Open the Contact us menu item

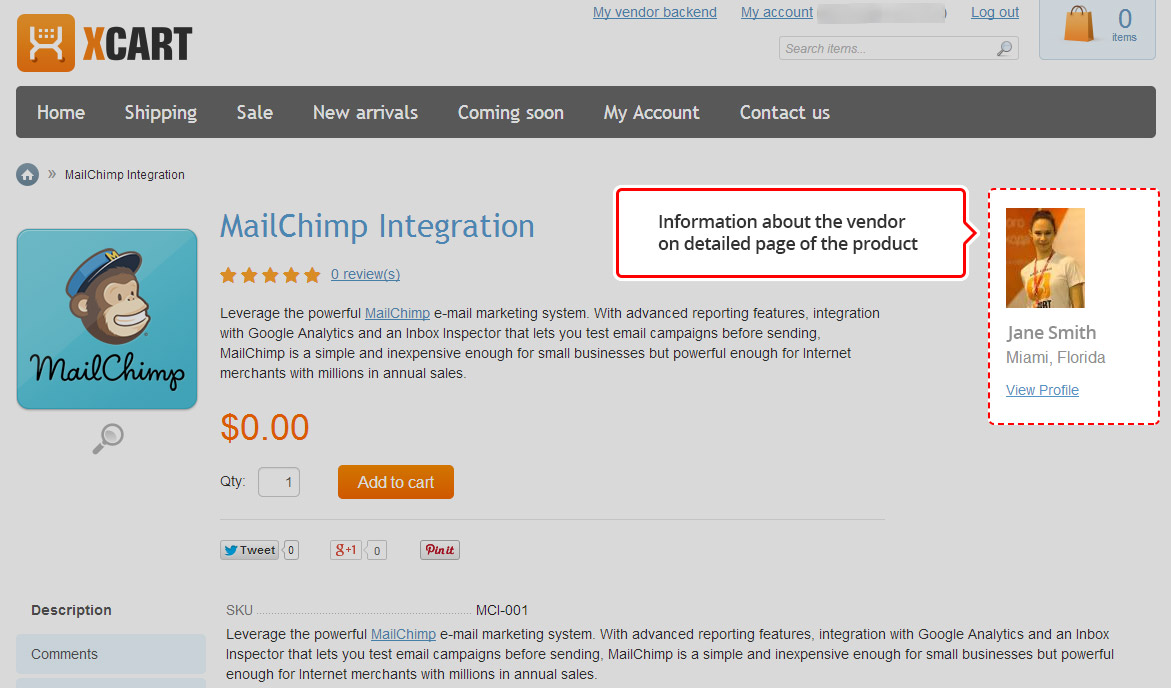785,113
